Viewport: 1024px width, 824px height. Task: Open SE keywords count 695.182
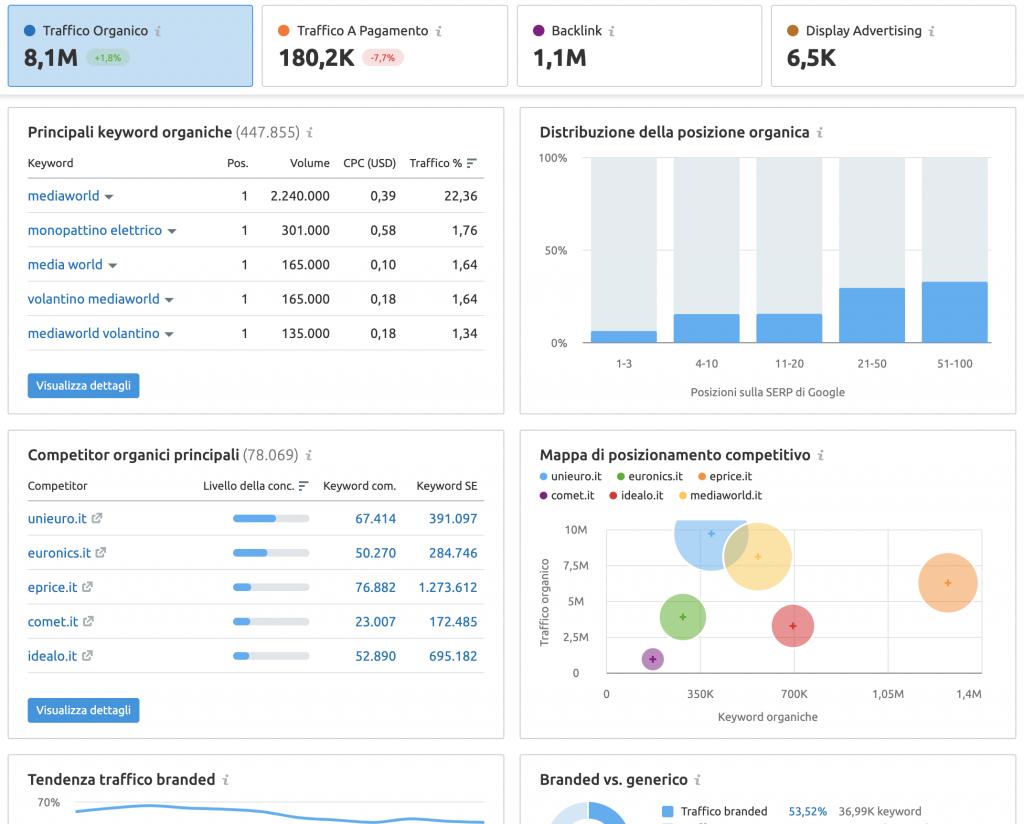453,656
